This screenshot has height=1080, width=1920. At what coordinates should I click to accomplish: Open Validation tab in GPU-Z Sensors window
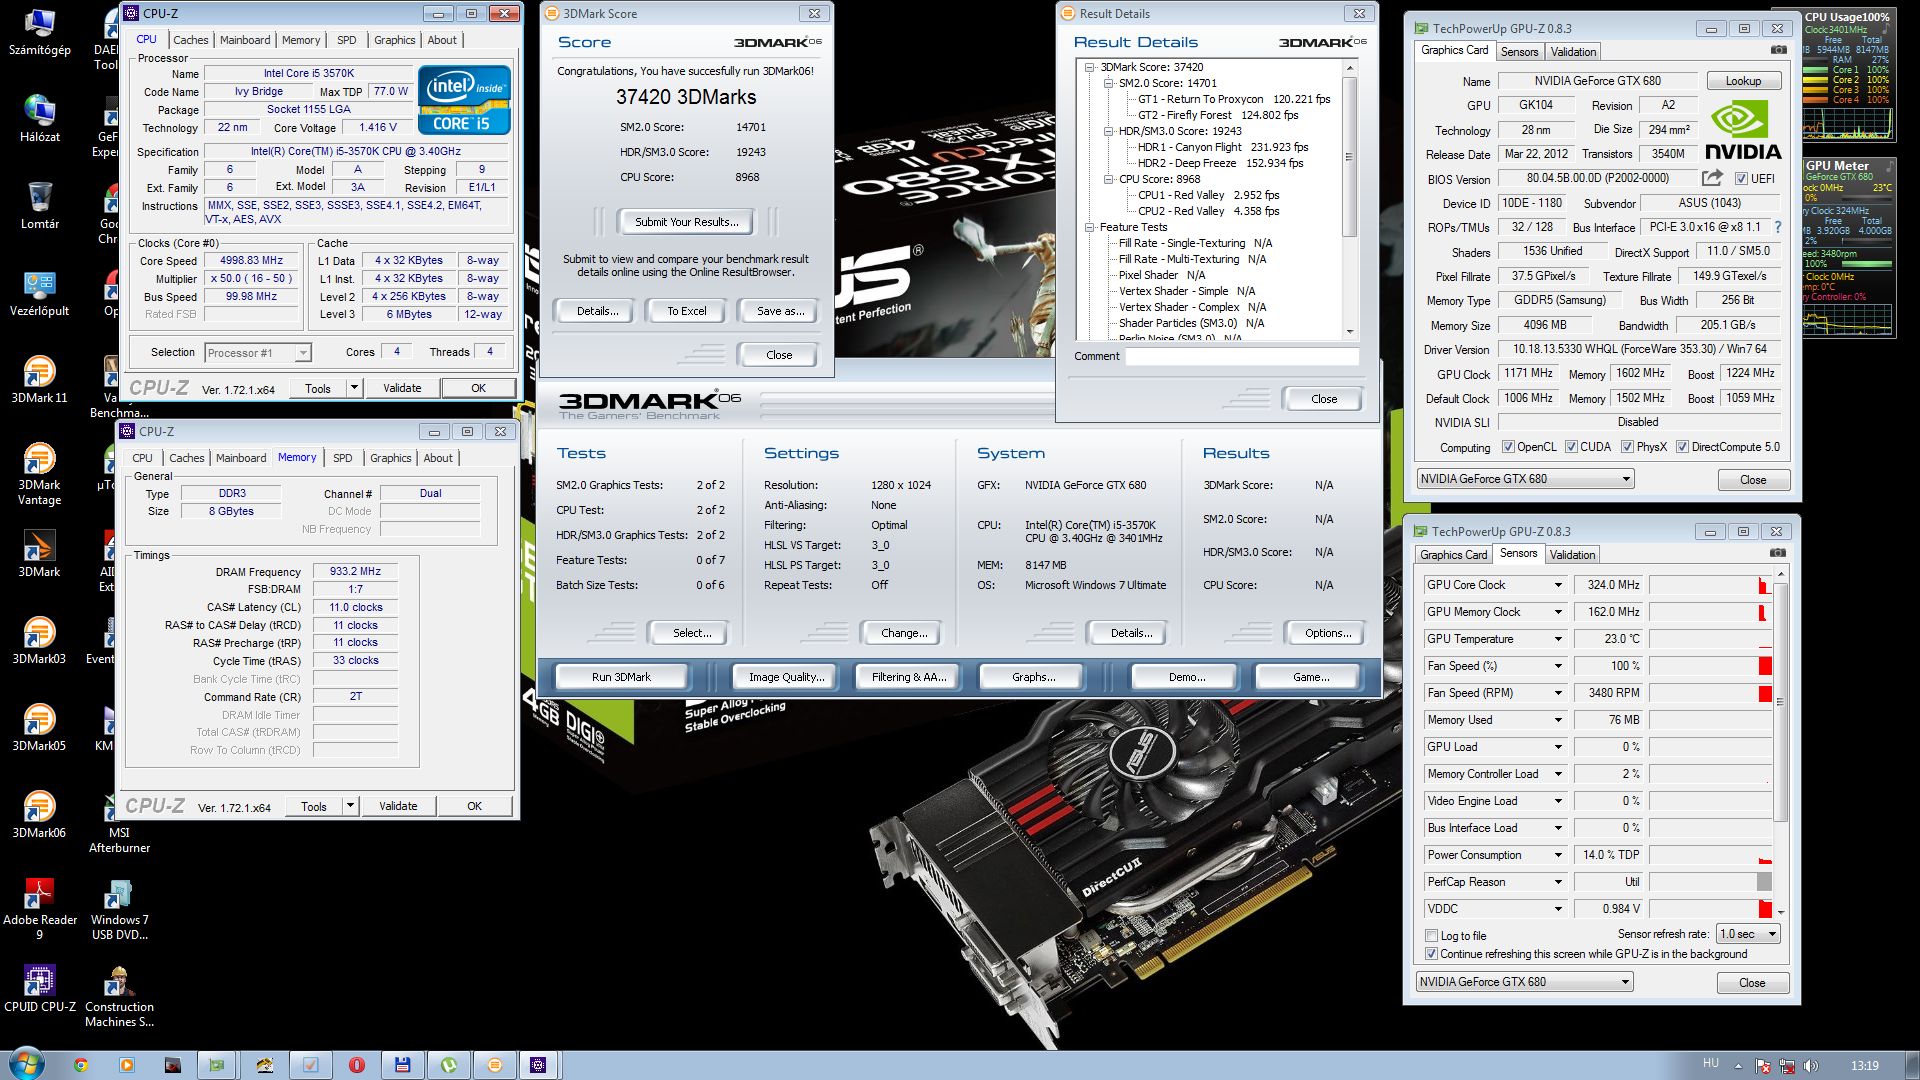pyautogui.click(x=1572, y=555)
